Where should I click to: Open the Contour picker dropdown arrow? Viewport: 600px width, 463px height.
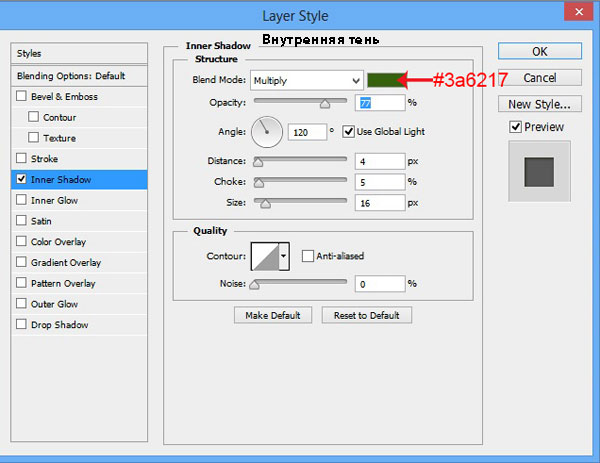(x=284, y=256)
